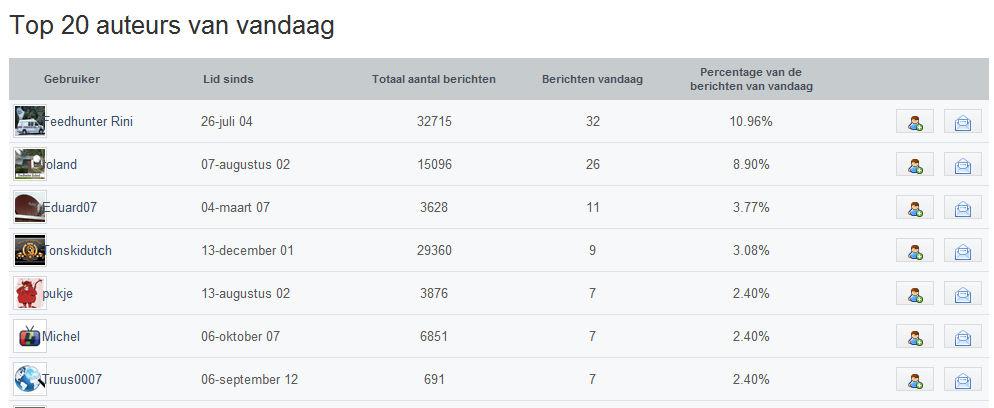This screenshot has height=408, width=994.
Task: Send a message to Tonskidutch
Action: click(962, 250)
